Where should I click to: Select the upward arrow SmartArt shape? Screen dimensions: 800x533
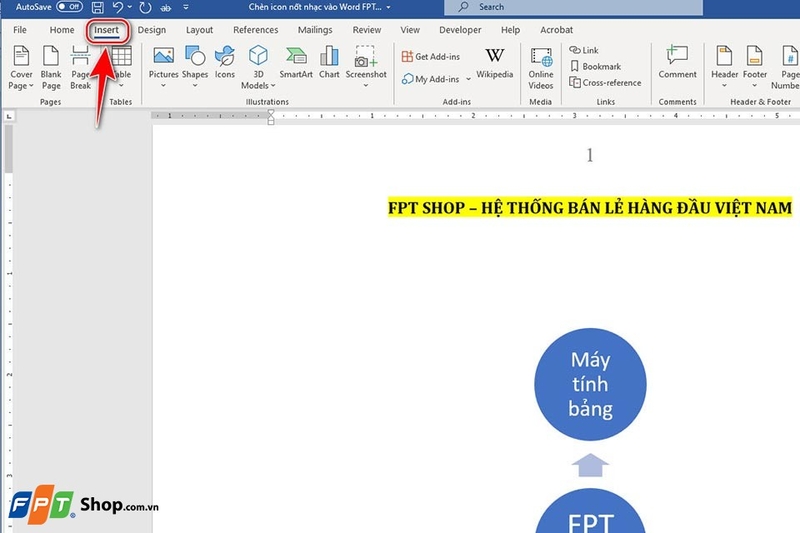coord(590,465)
